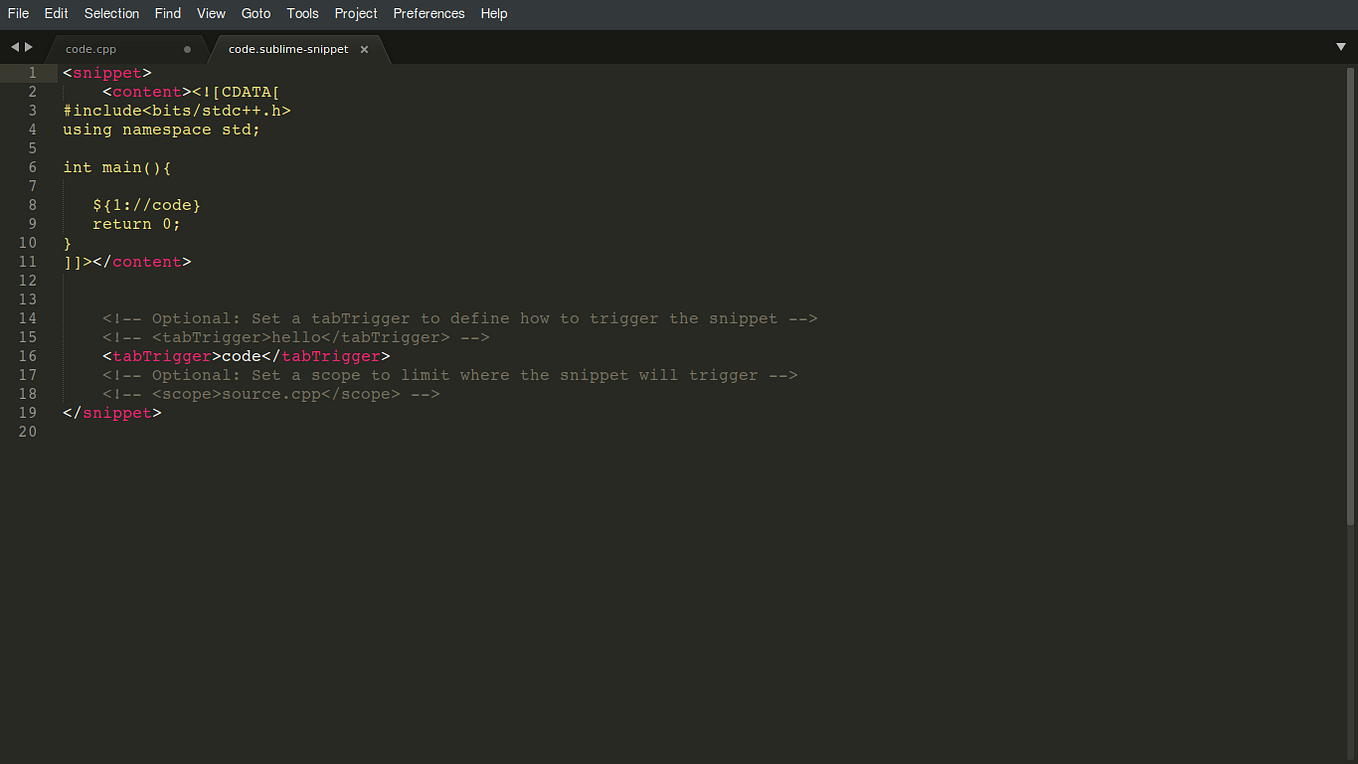Screen dimensions: 1358x764
Task: Click line number 8 in the gutter
Action: click(x=31, y=205)
